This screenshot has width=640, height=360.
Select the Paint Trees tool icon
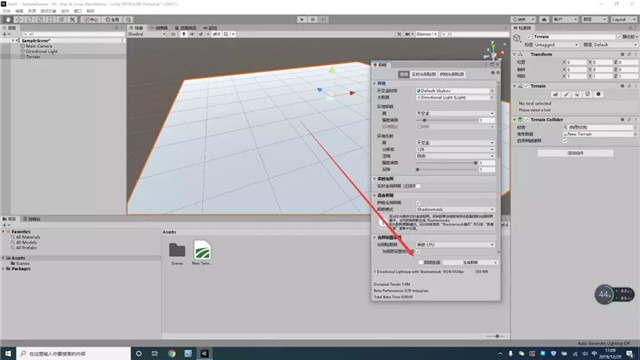point(577,94)
